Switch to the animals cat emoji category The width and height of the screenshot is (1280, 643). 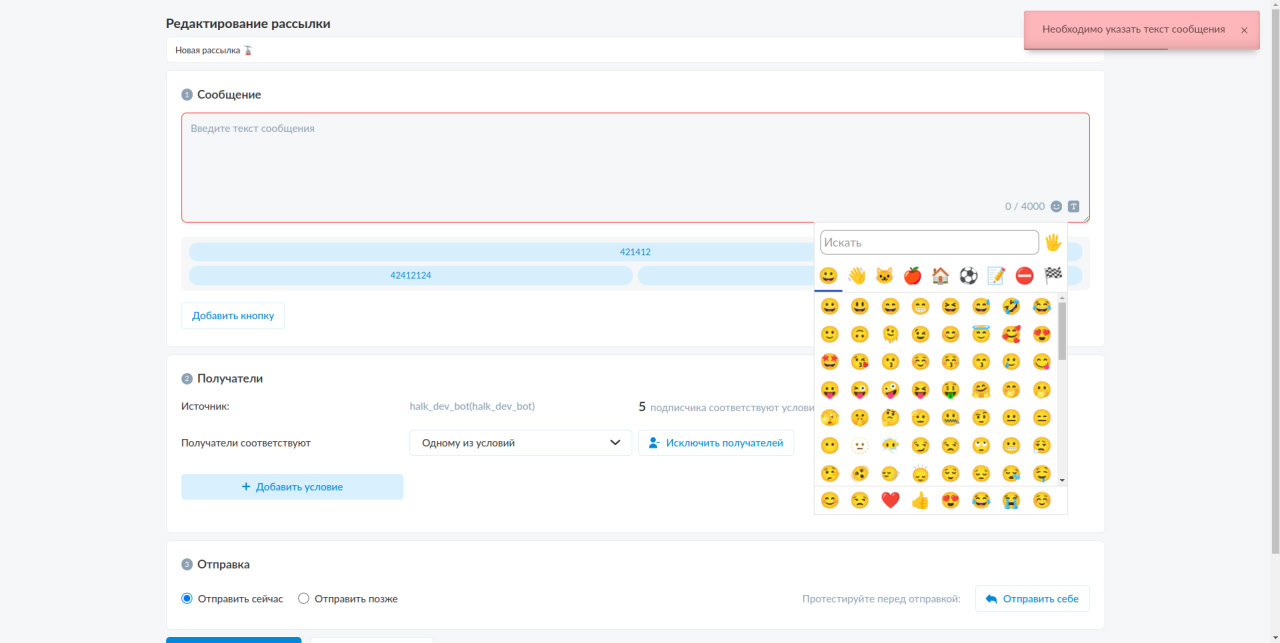(884, 276)
